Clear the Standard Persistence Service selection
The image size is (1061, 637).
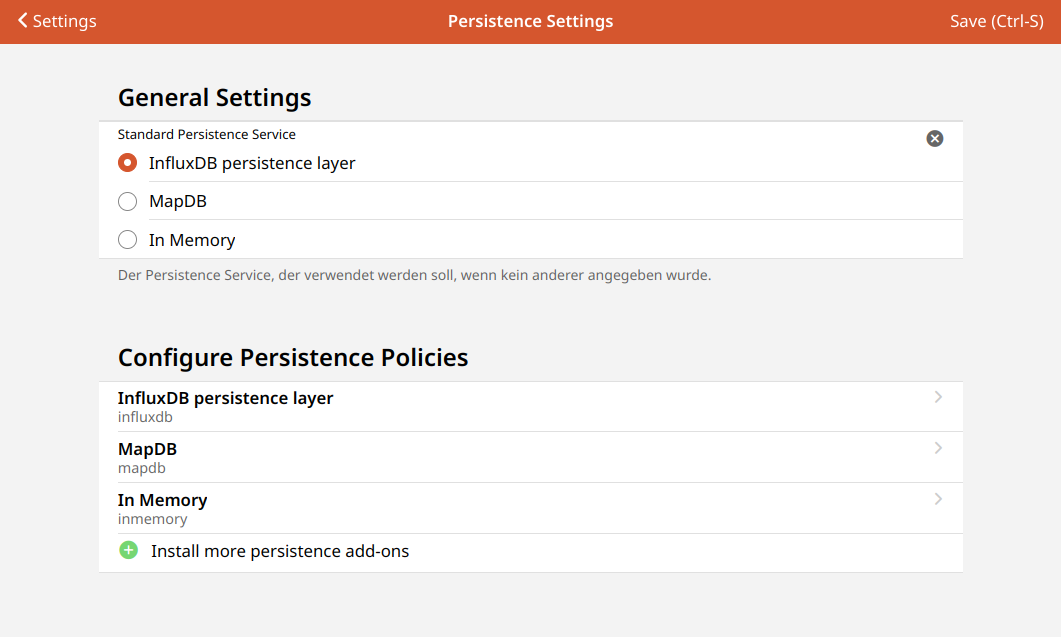coord(935,138)
